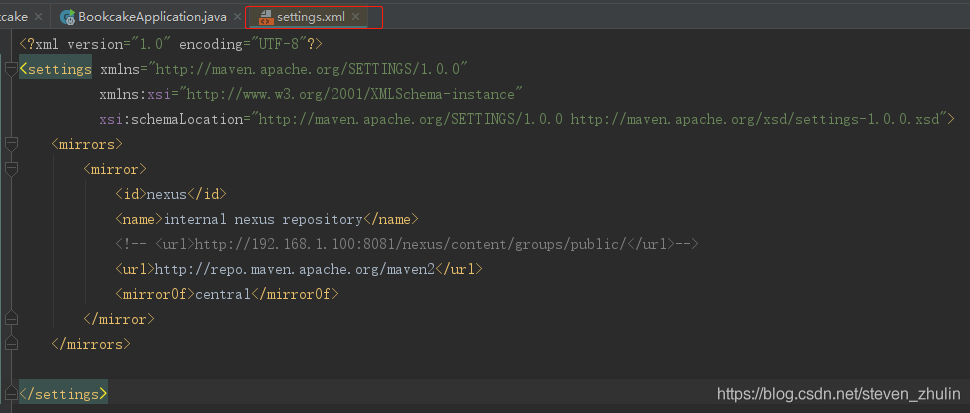Click fold marker beside closing mirror tag
This screenshot has width=970, height=413.
click(11, 319)
